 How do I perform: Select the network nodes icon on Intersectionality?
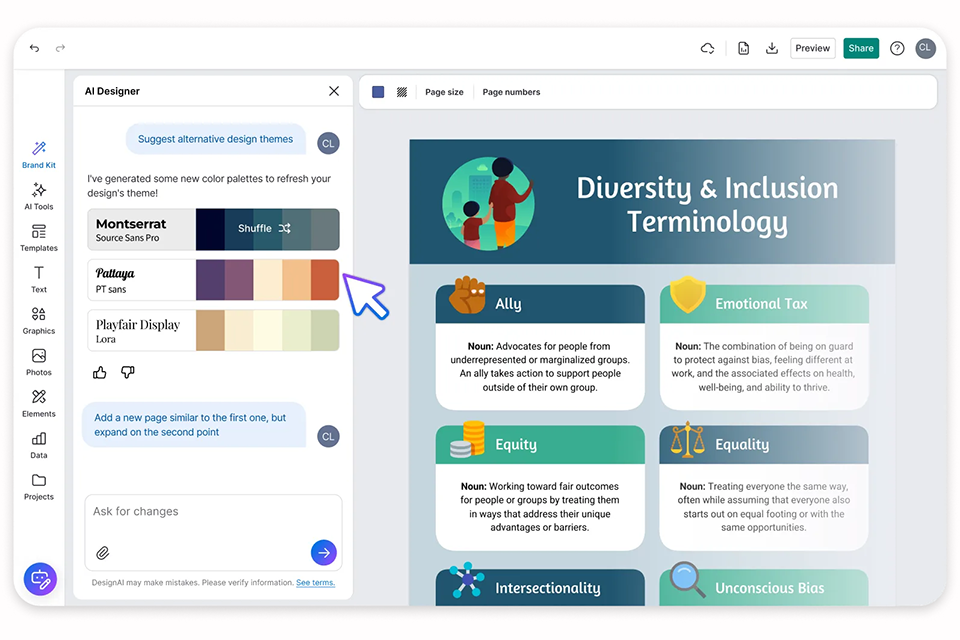point(467,580)
